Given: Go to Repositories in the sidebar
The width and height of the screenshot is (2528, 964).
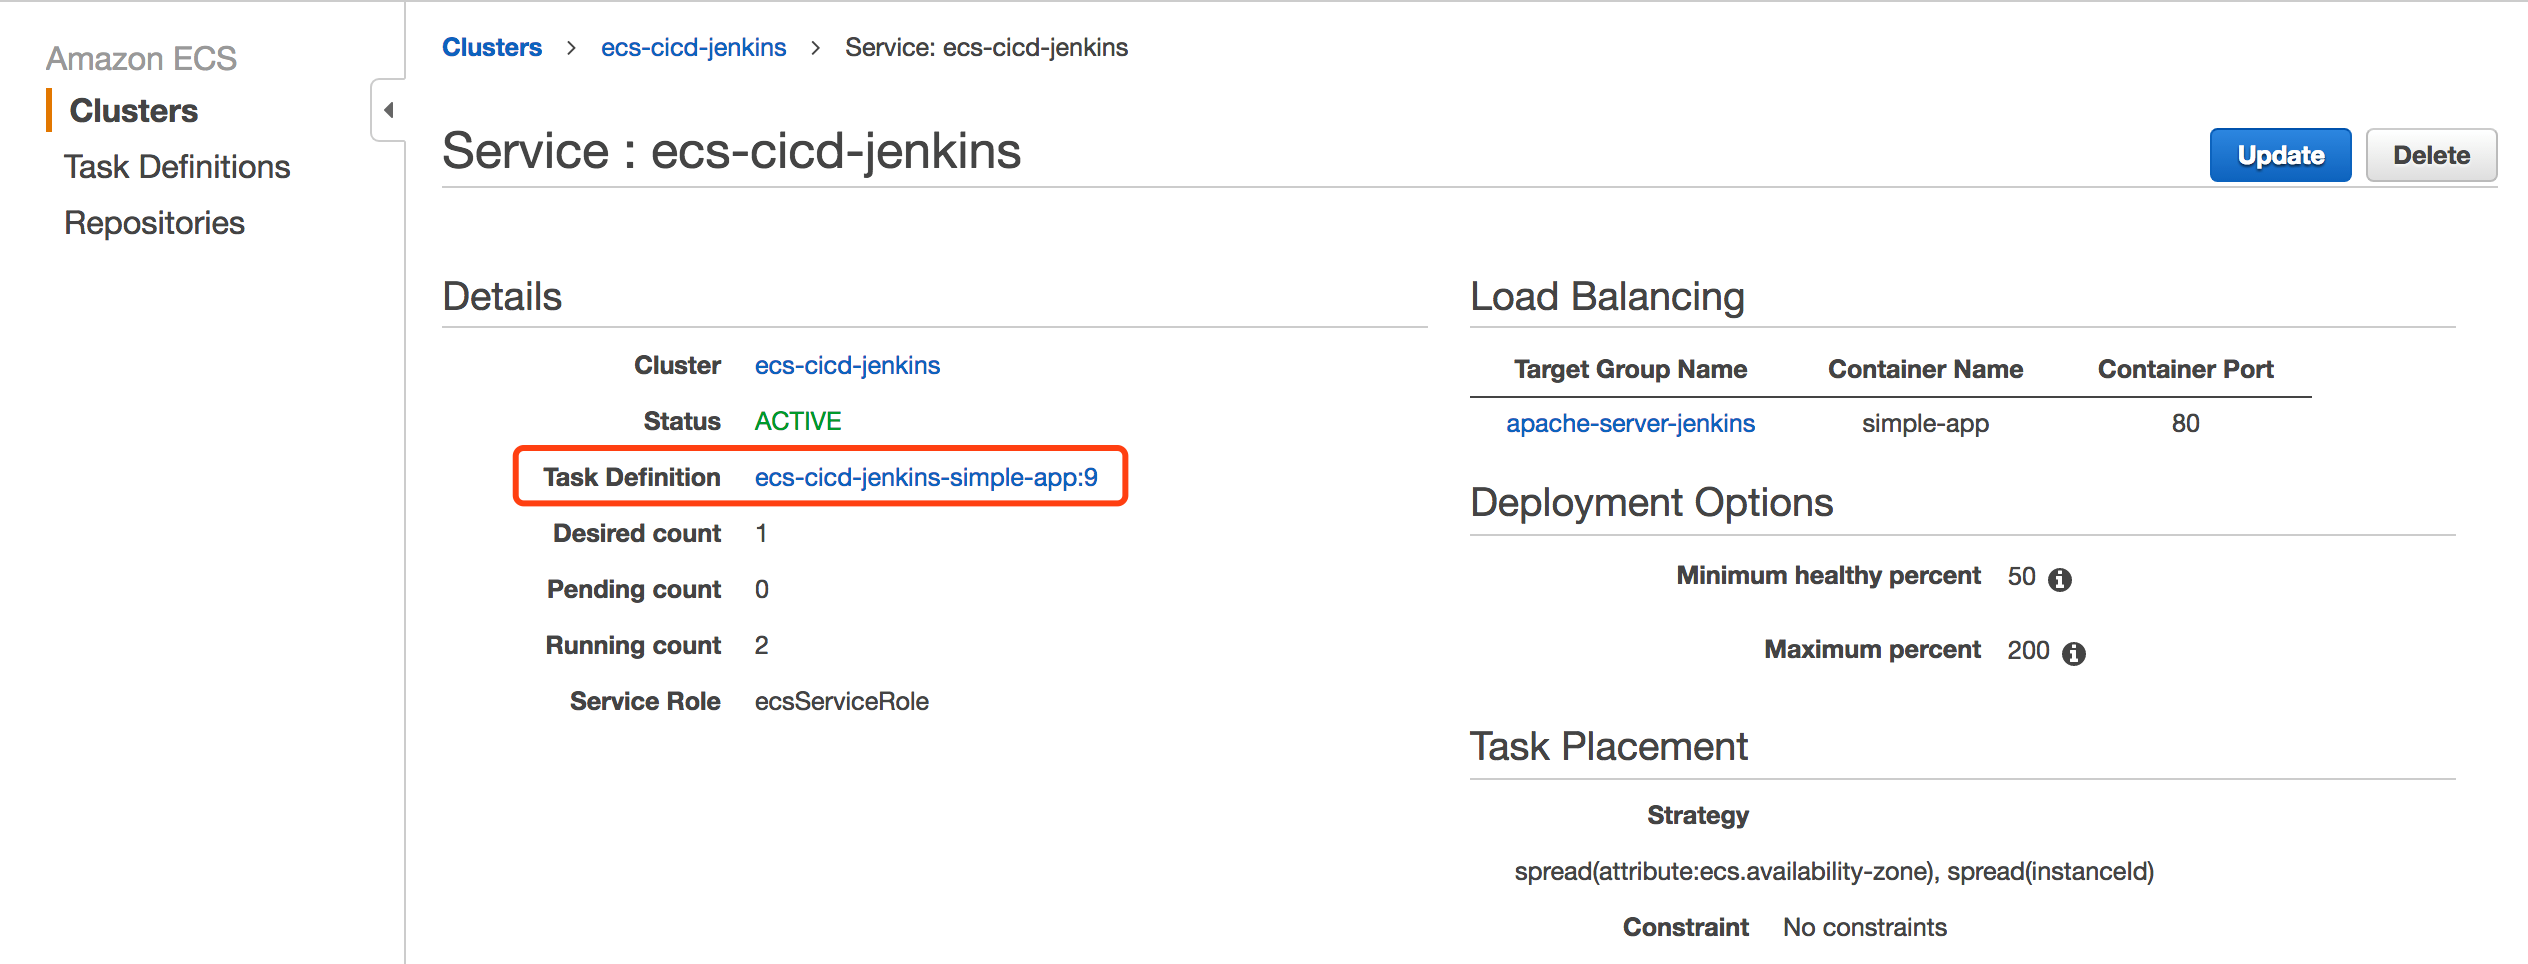Looking at the screenshot, I should click(154, 222).
